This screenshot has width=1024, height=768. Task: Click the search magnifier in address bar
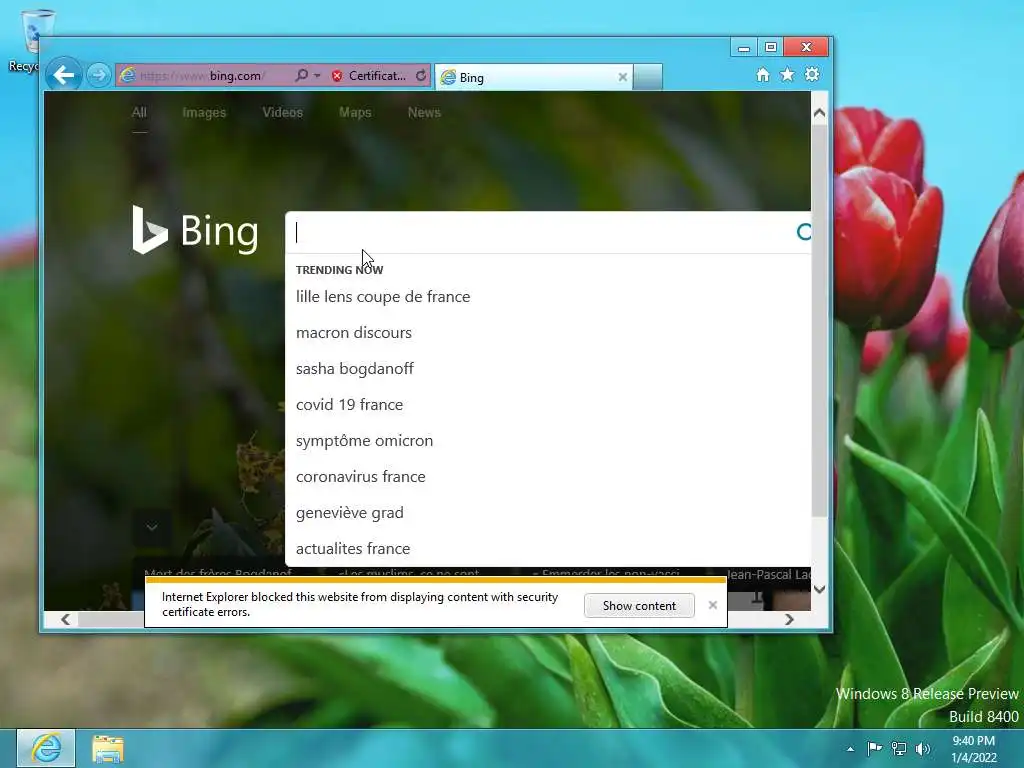pyautogui.click(x=301, y=75)
